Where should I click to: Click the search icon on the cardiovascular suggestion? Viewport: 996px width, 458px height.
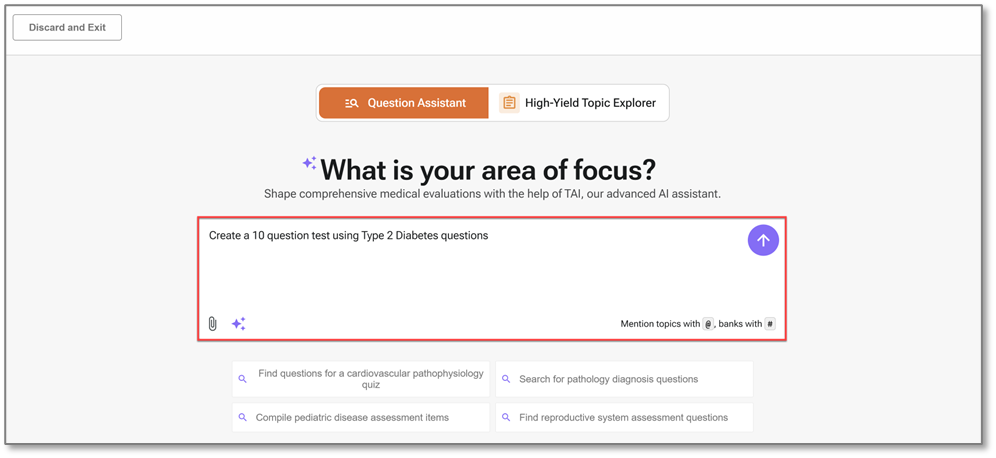tap(243, 379)
